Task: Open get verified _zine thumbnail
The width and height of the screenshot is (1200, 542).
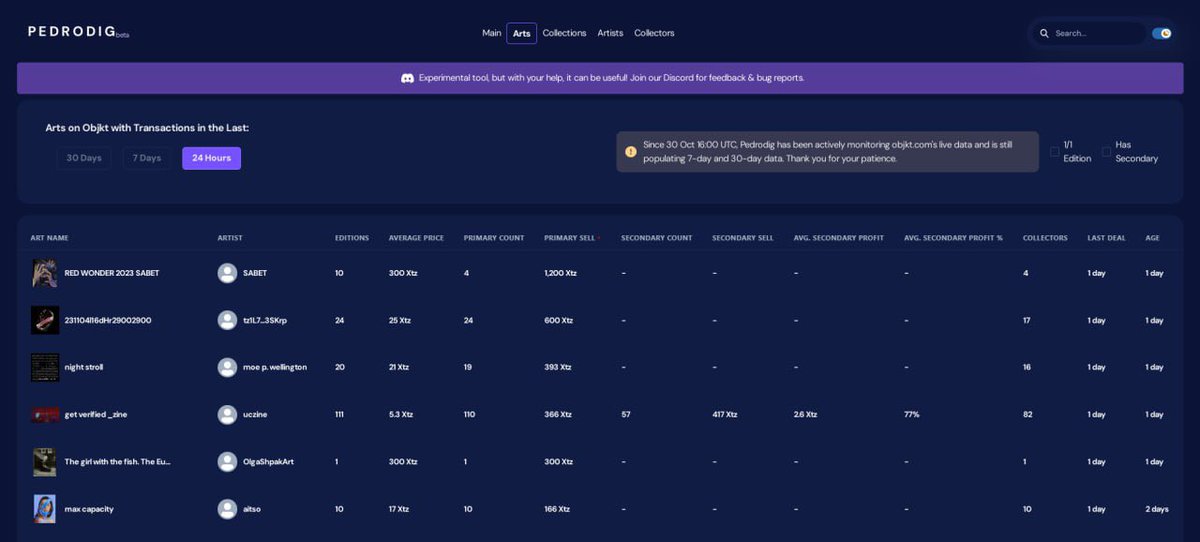Action: [x=45, y=414]
